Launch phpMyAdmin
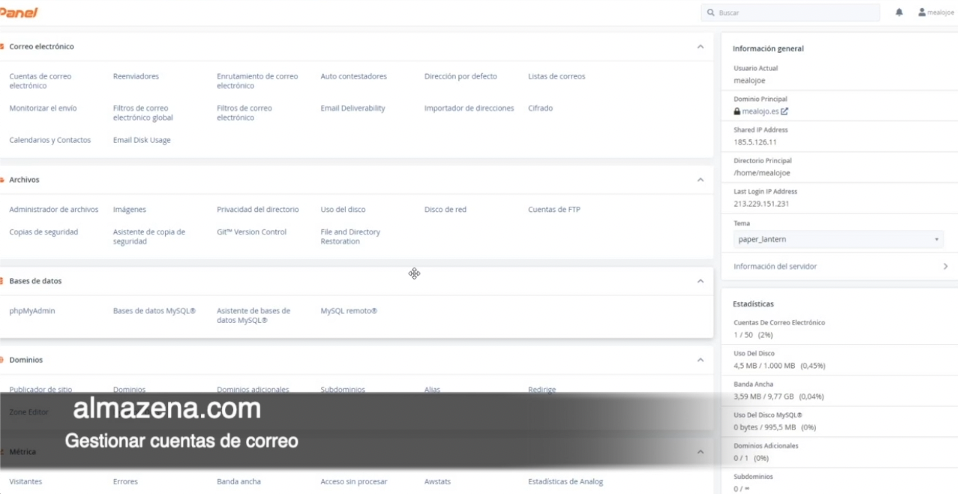Viewport: 958px width, 494px height. click(32, 311)
